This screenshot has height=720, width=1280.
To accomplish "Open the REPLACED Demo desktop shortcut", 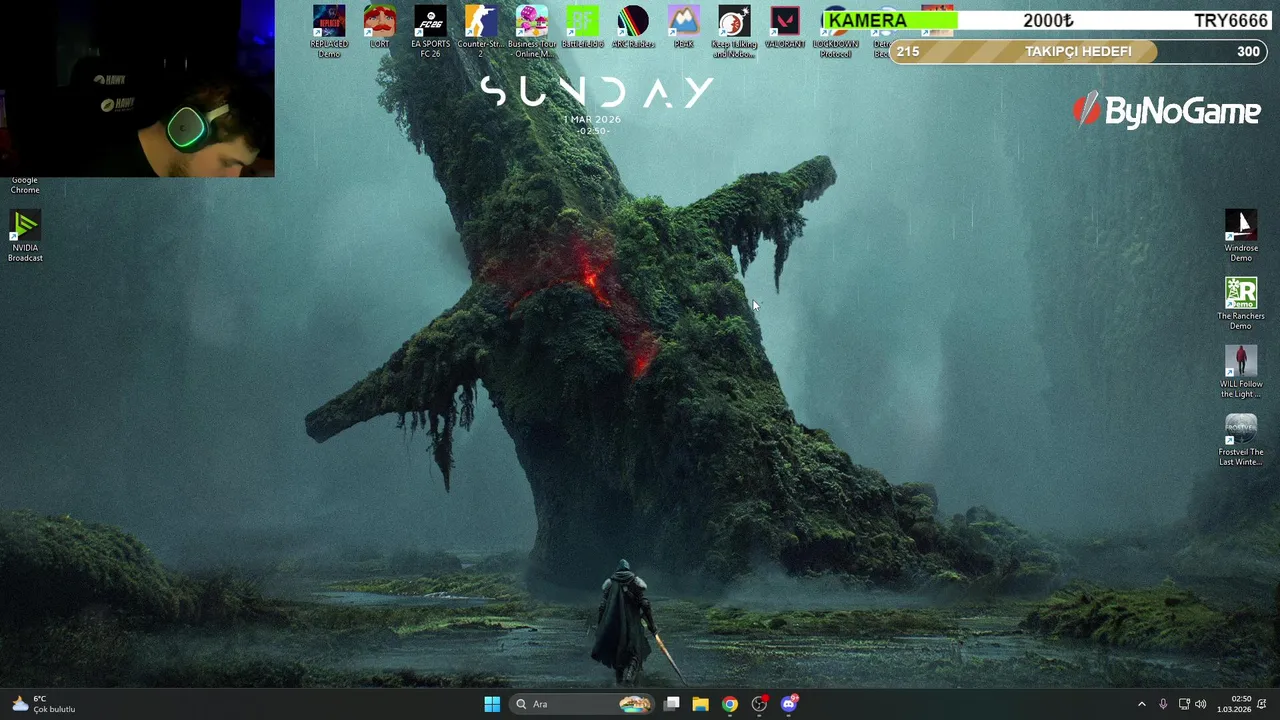I will click(x=329, y=31).
